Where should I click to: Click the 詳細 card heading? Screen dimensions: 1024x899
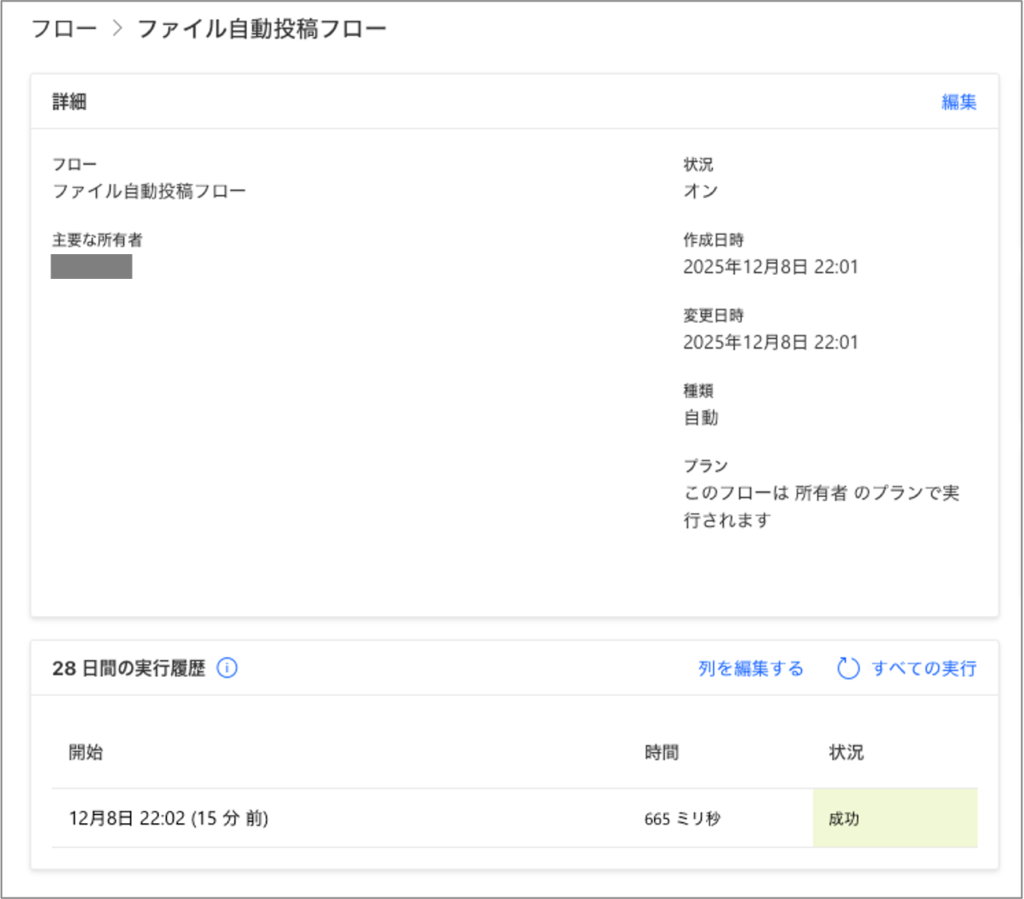[x=69, y=101]
